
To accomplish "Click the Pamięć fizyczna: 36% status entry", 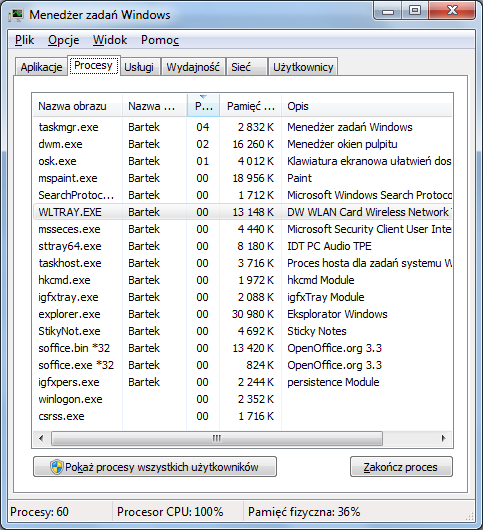I will (304, 512).
